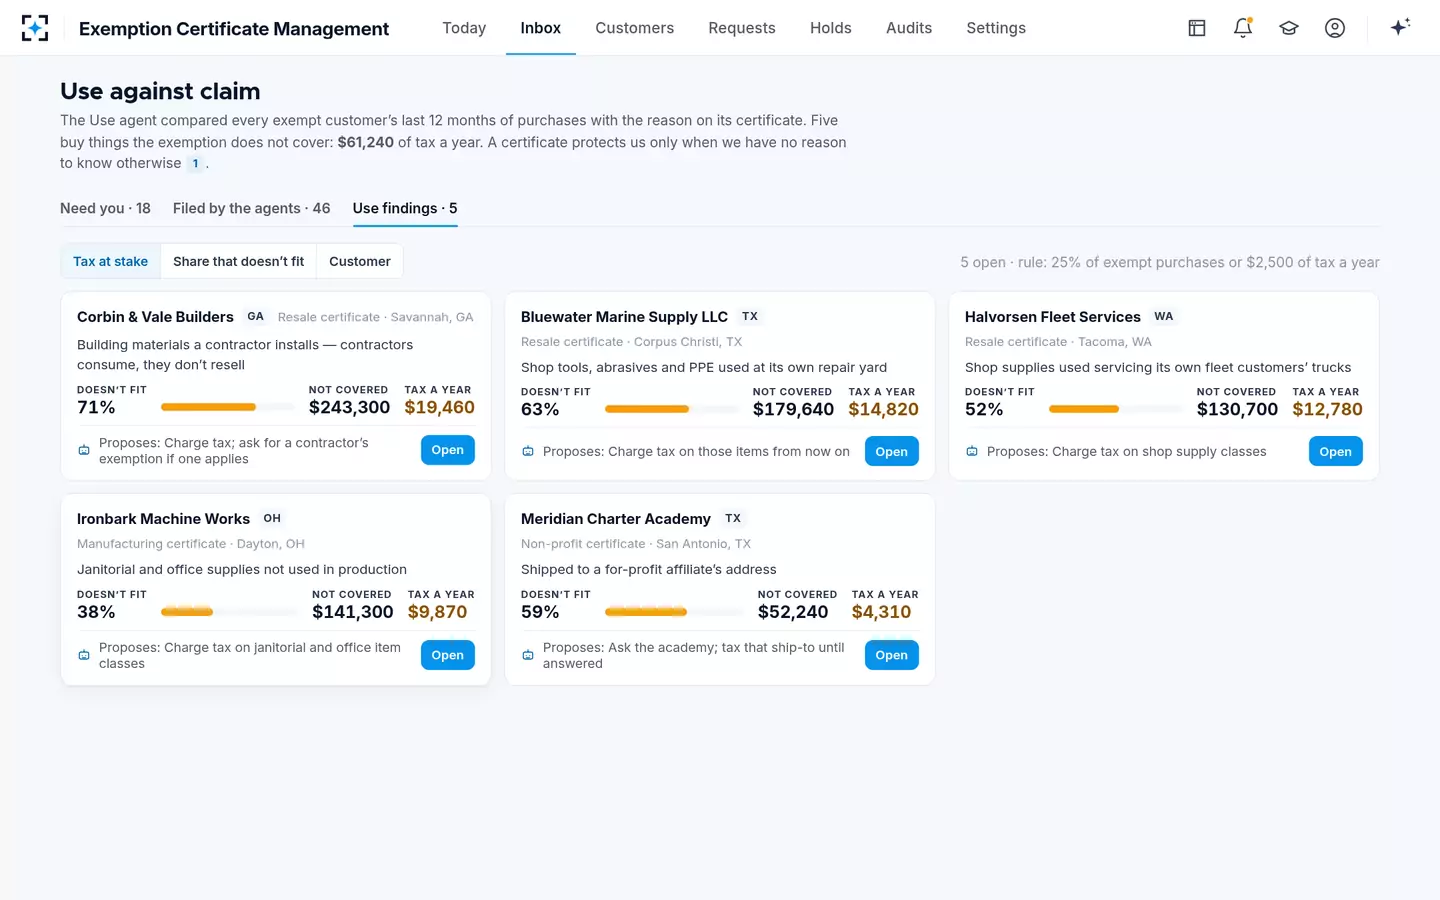
Task: Click the 38% doesn't-fit bar for Ironbark
Action: (228, 612)
